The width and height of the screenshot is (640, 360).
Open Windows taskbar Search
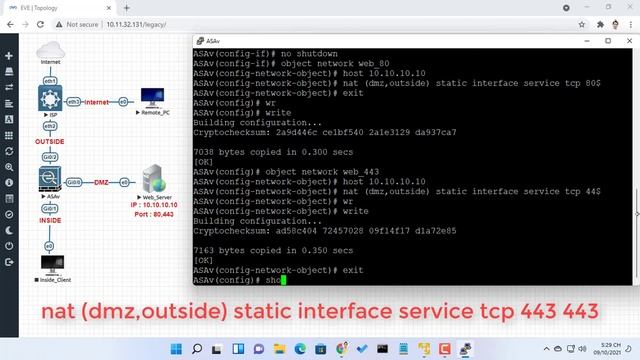click(197, 349)
